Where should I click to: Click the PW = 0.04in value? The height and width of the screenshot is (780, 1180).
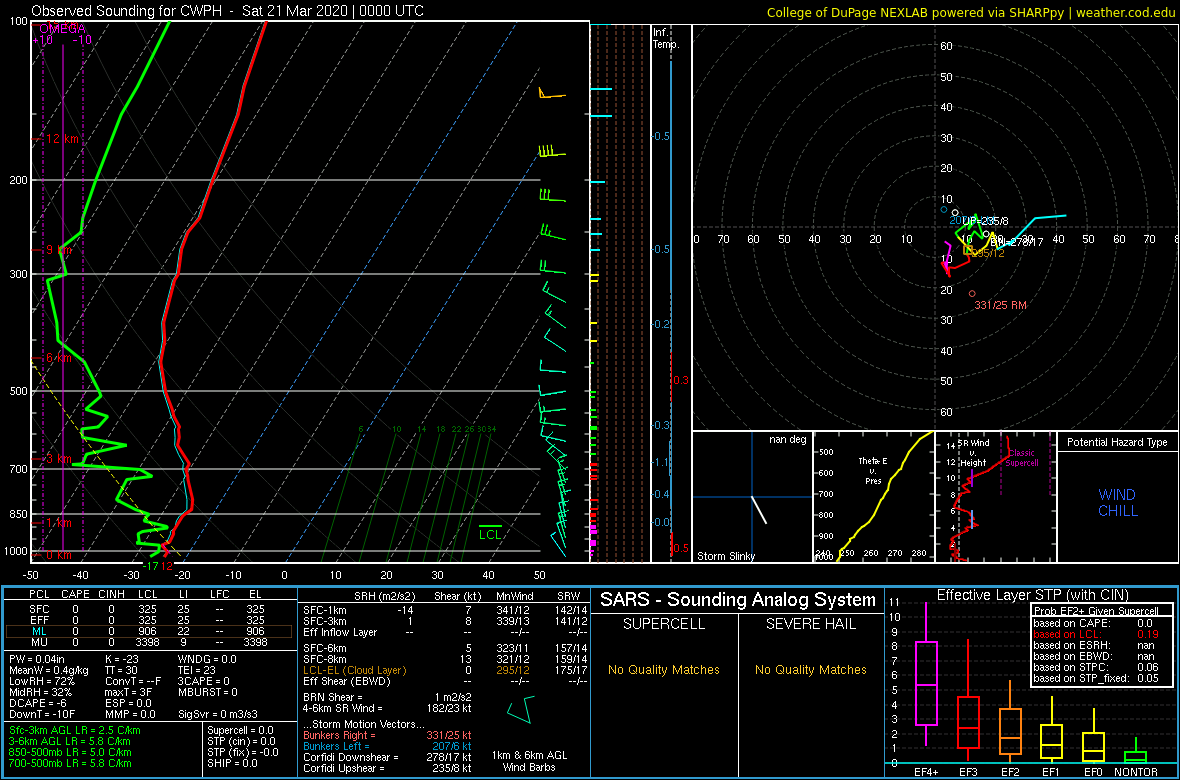click(x=39, y=659)
